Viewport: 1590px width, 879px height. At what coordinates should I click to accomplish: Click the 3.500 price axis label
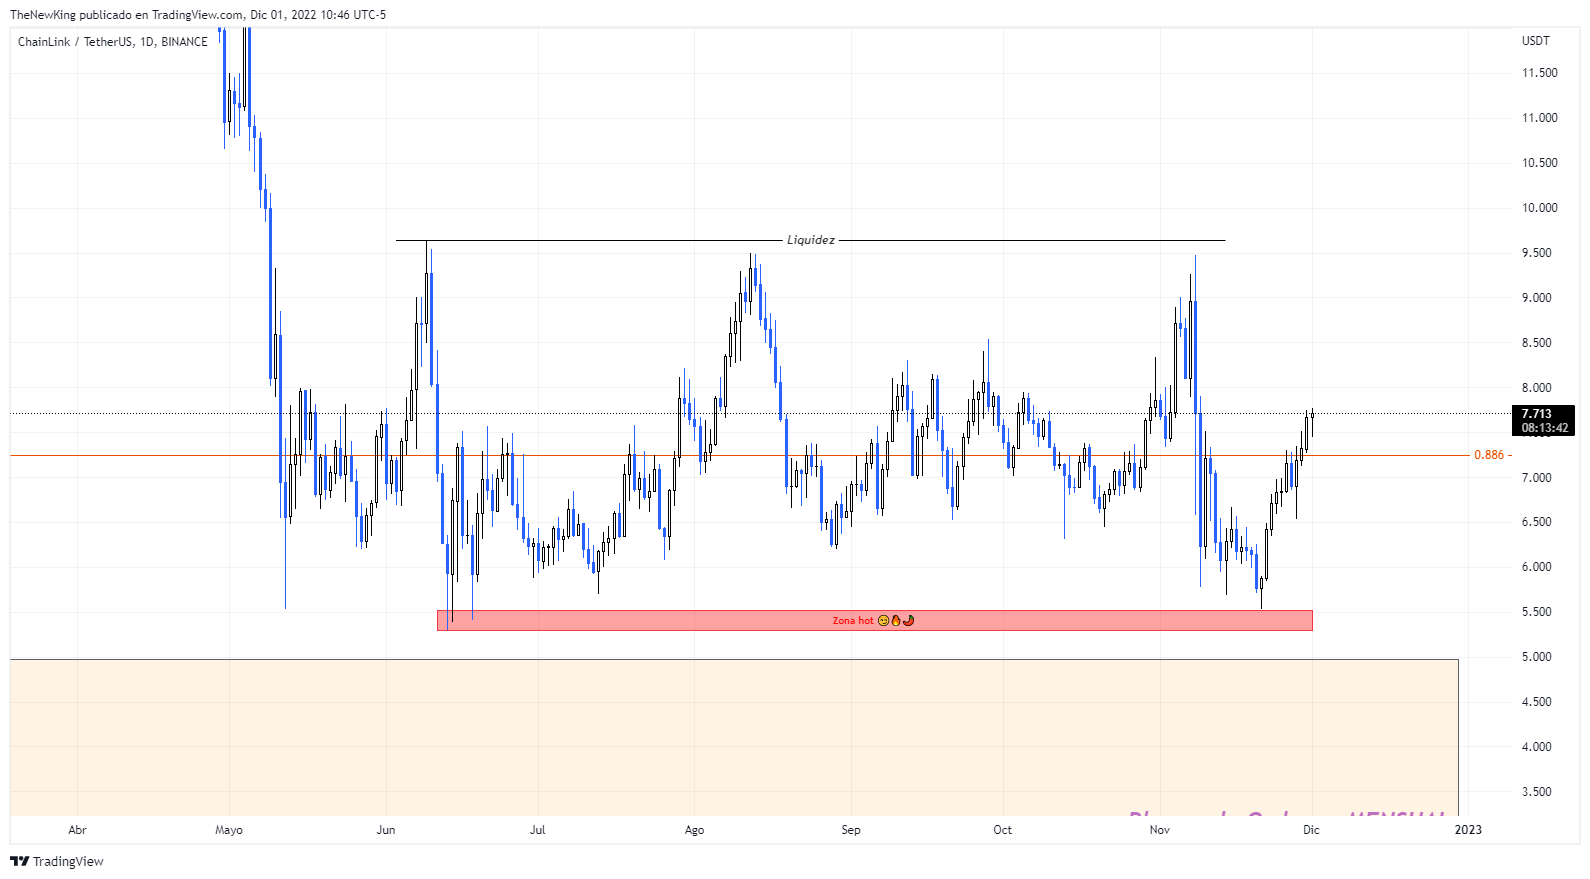tap(1536, 792)
